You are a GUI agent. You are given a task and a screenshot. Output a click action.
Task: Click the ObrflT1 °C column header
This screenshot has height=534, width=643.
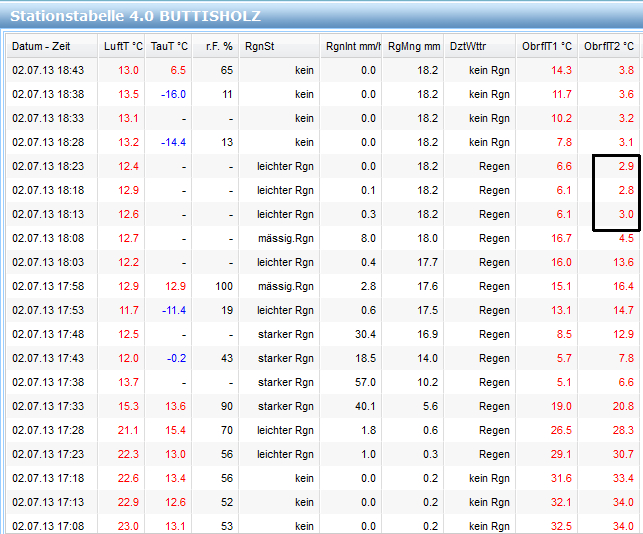547,47
